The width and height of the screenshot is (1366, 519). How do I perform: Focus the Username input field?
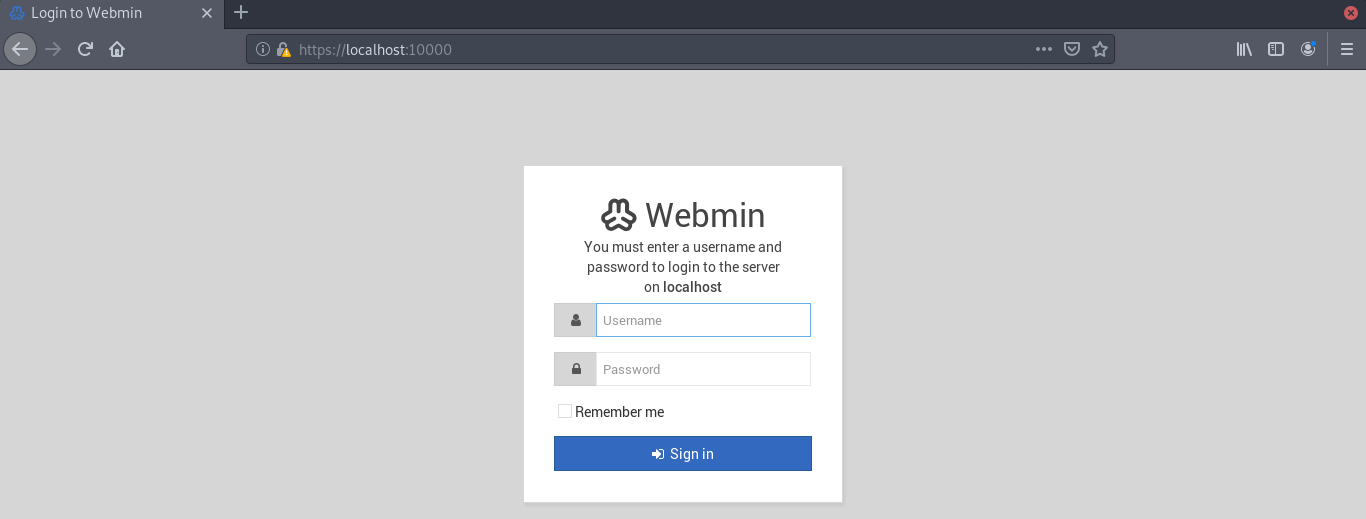[x=703, y=320]
